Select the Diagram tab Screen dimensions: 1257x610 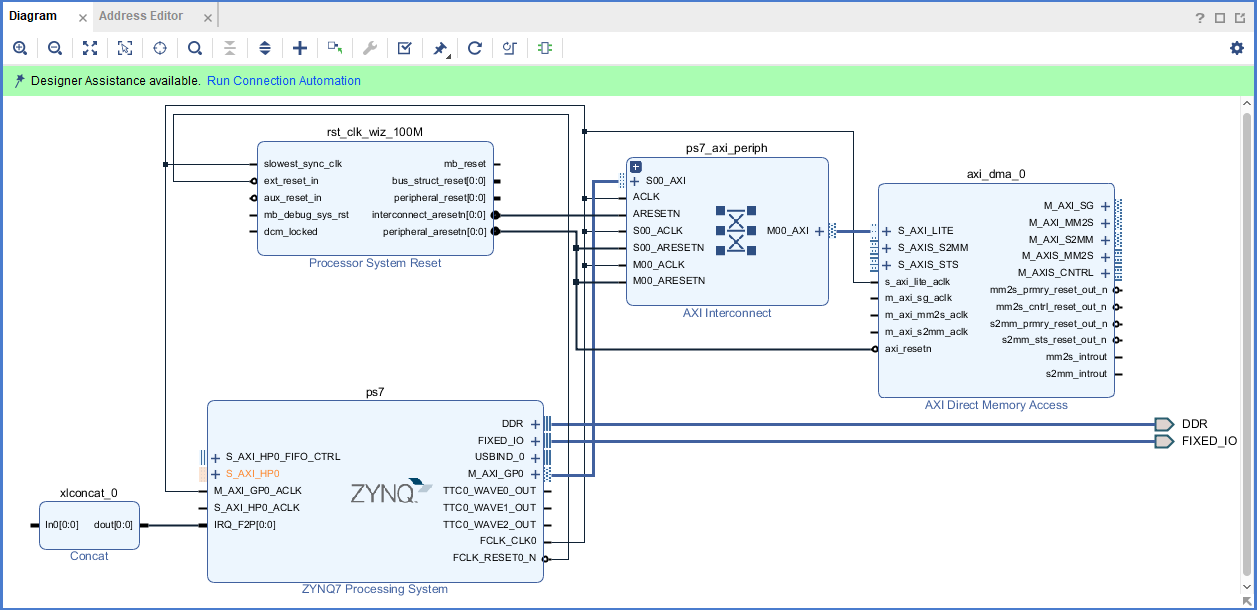tap(35, 15)
